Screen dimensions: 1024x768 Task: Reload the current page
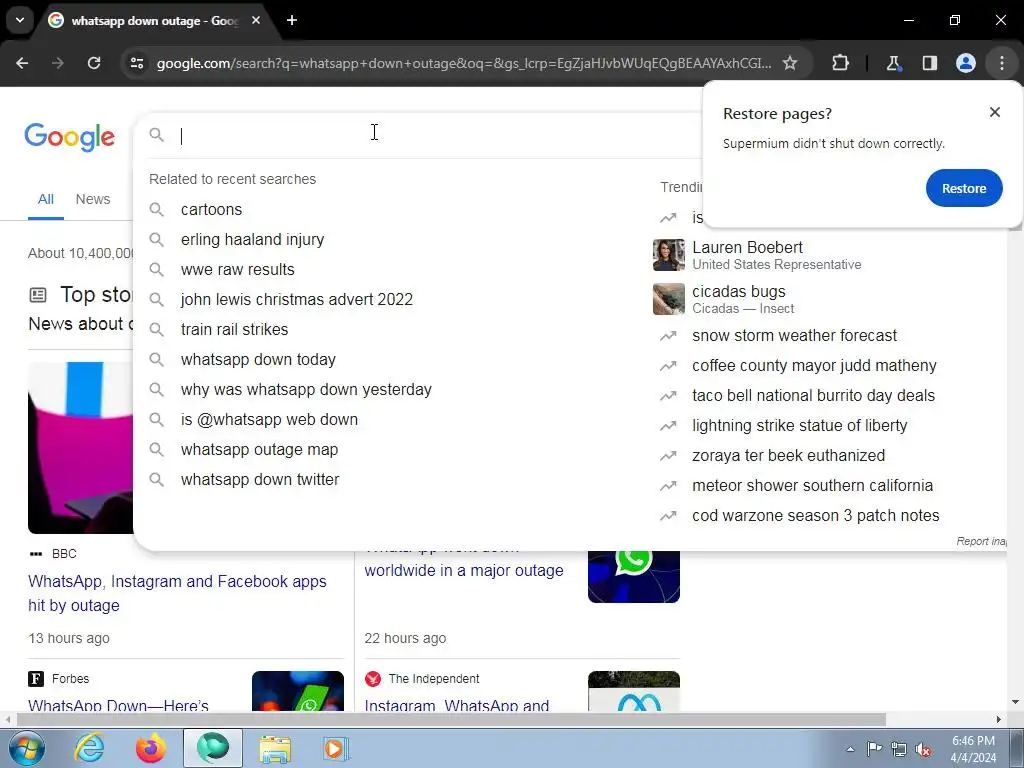[x=94, y=63]
